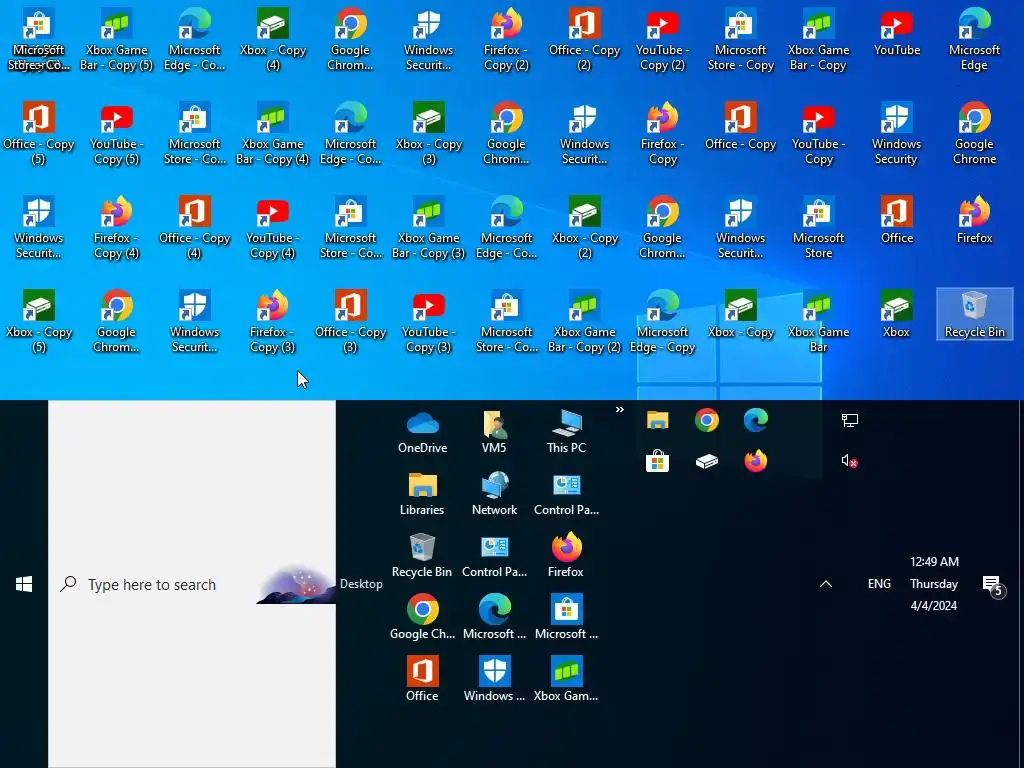Select the Xbox Game Bar - Copy (2) icon
1024x768 pixels.
pyautogui.click(x=584, y=323)
